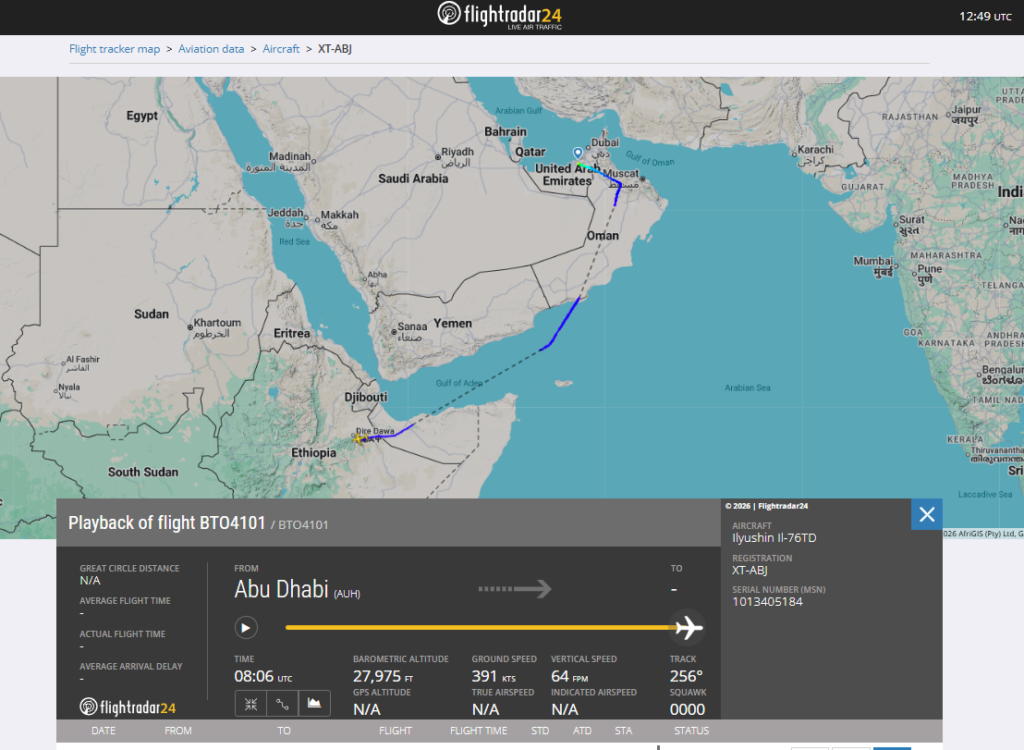
Task: Open the Flight tracker map breadcrumb link
Action: click(x=114, y=49)
